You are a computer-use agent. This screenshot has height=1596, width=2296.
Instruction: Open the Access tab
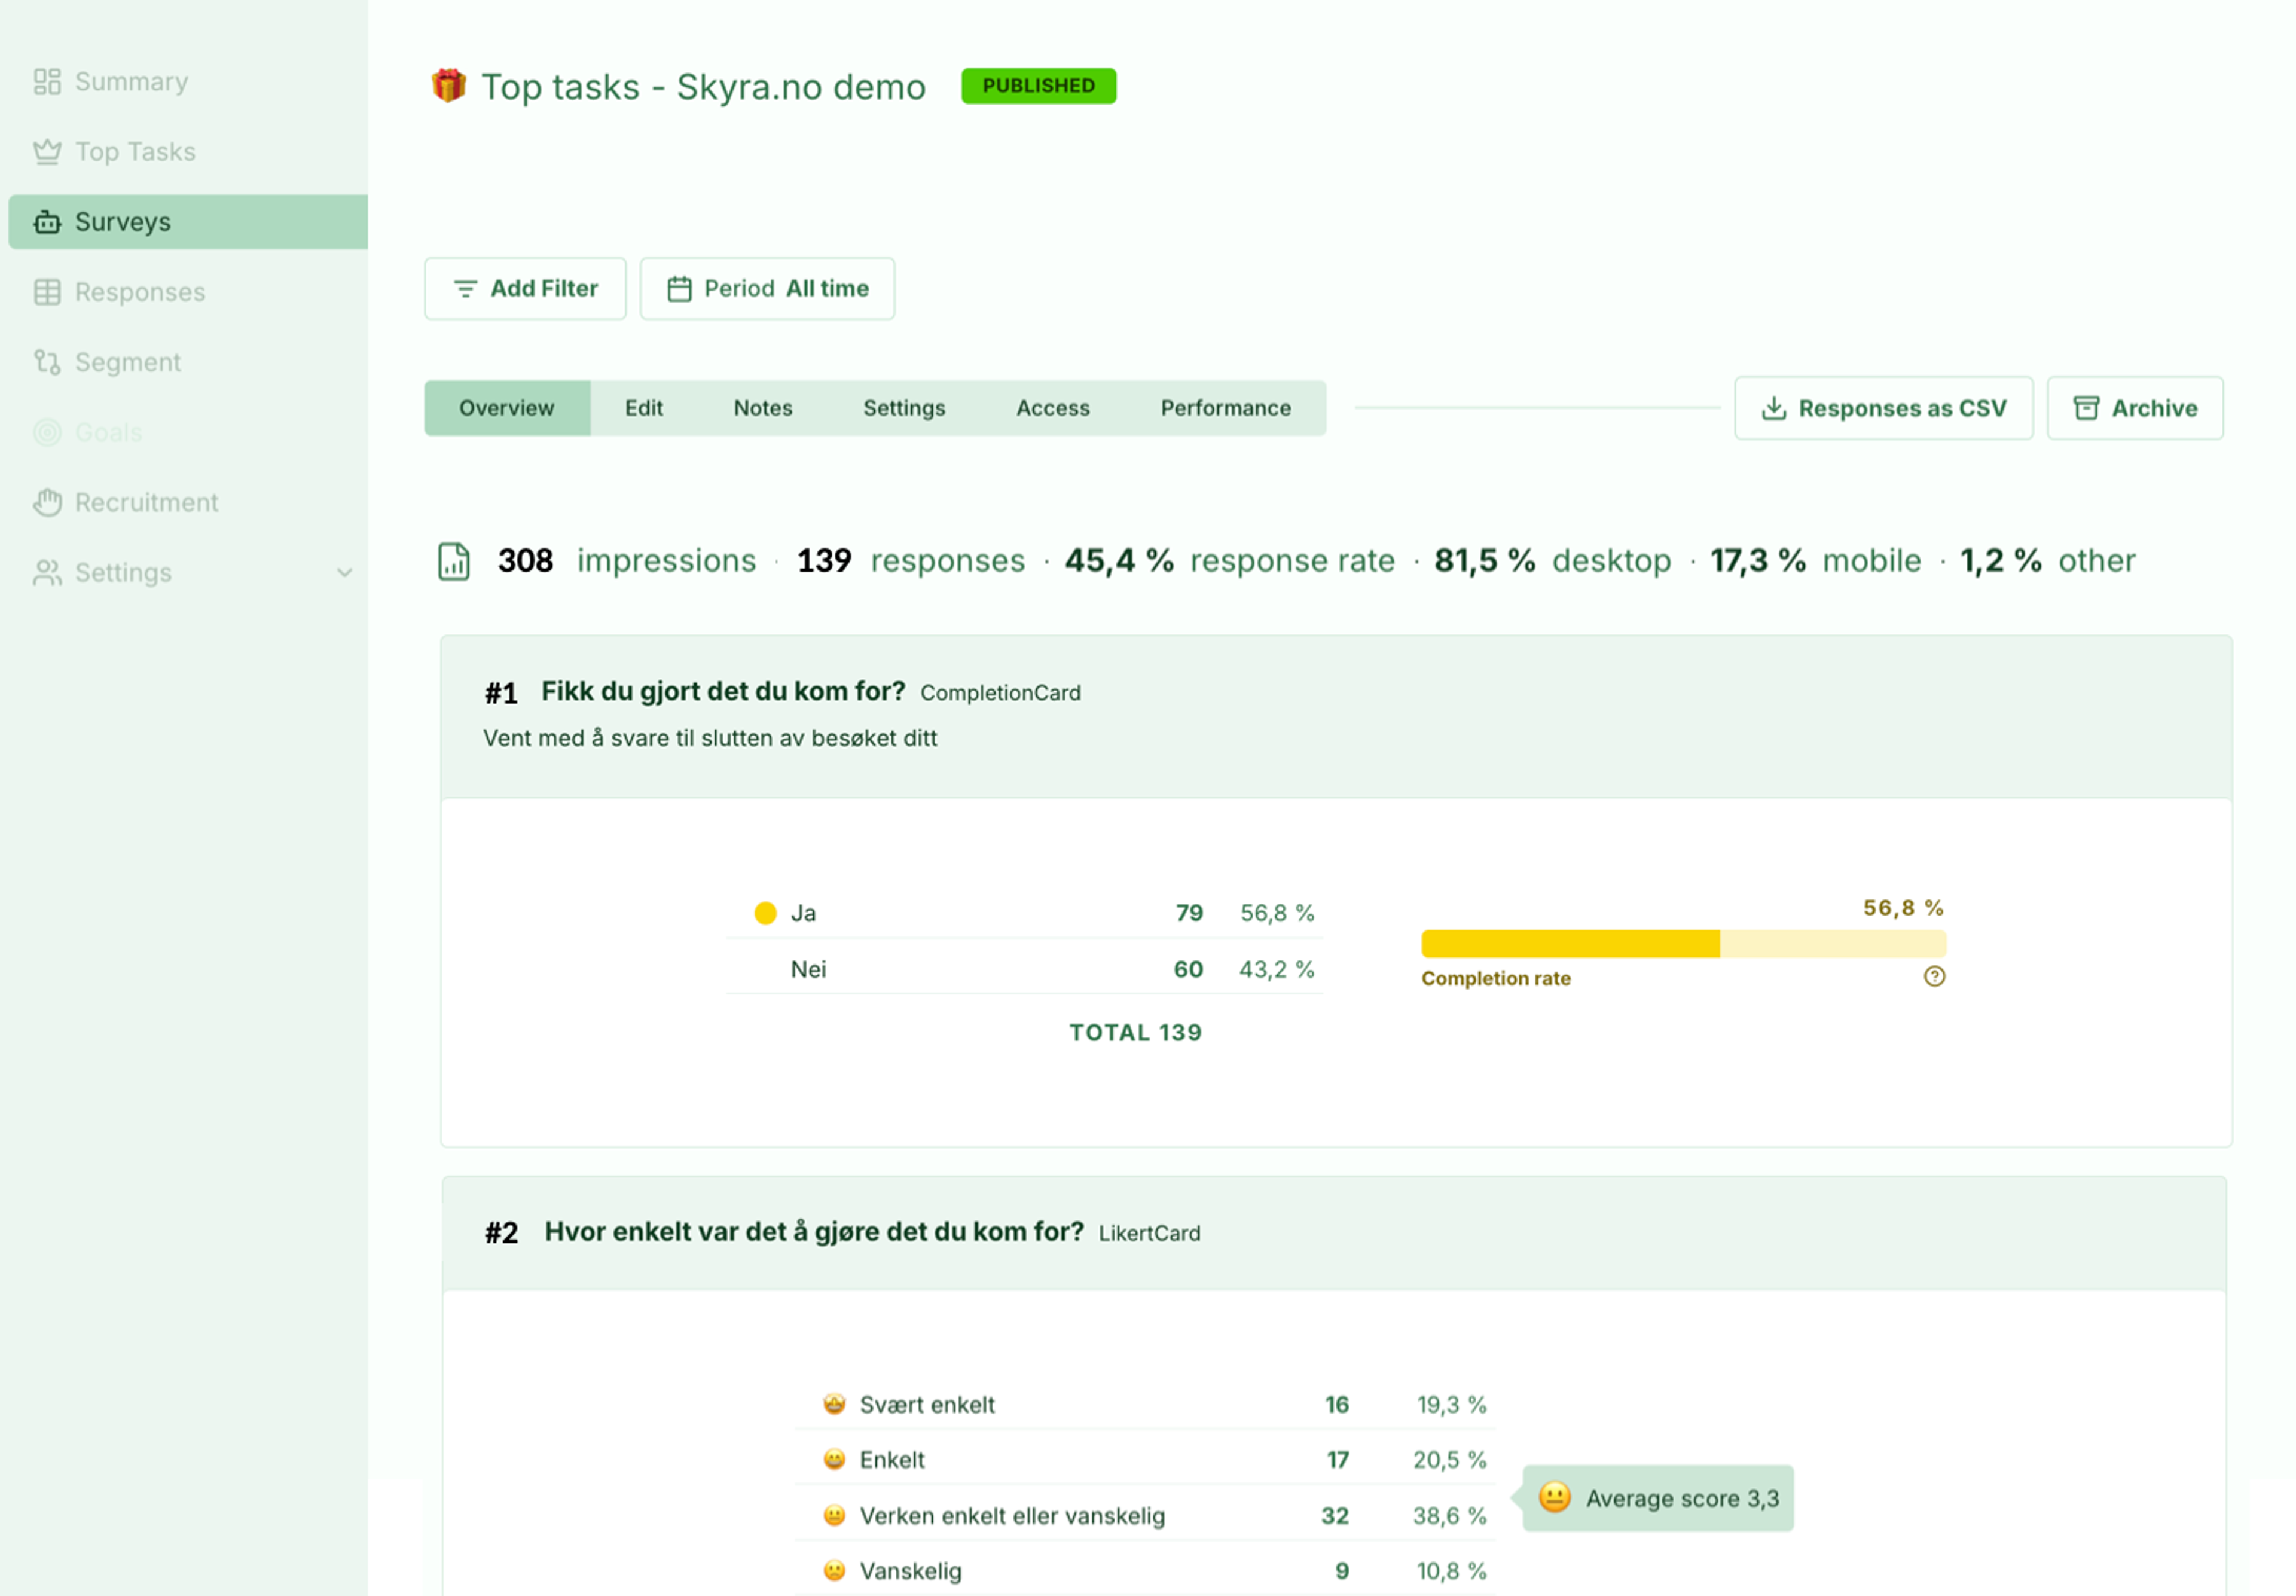1053,408
